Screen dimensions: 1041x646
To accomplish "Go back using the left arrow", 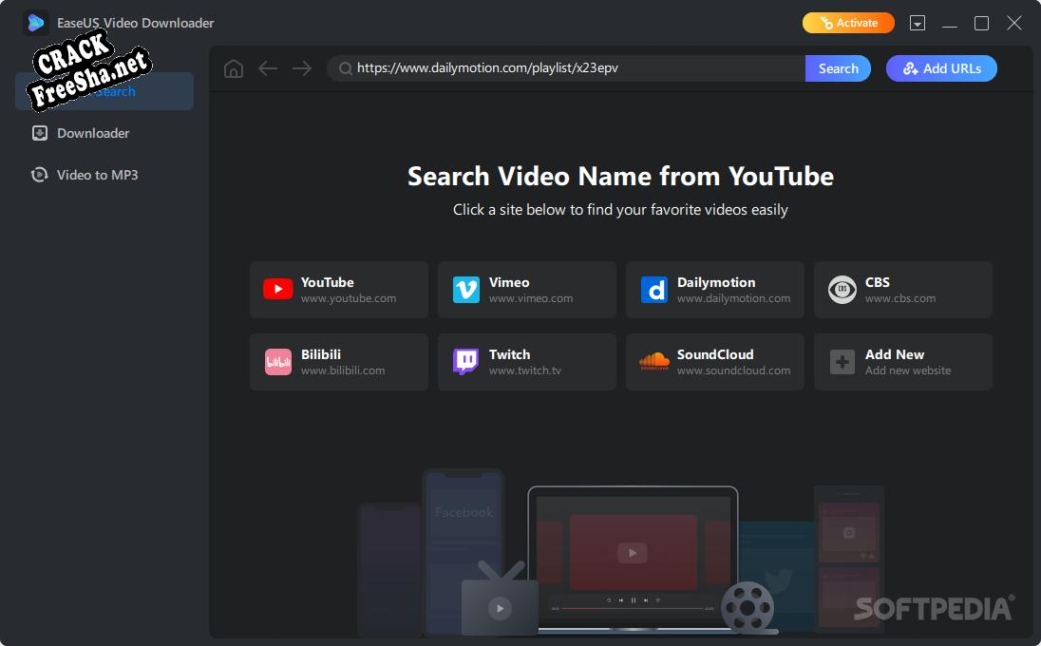I will 268,69.
